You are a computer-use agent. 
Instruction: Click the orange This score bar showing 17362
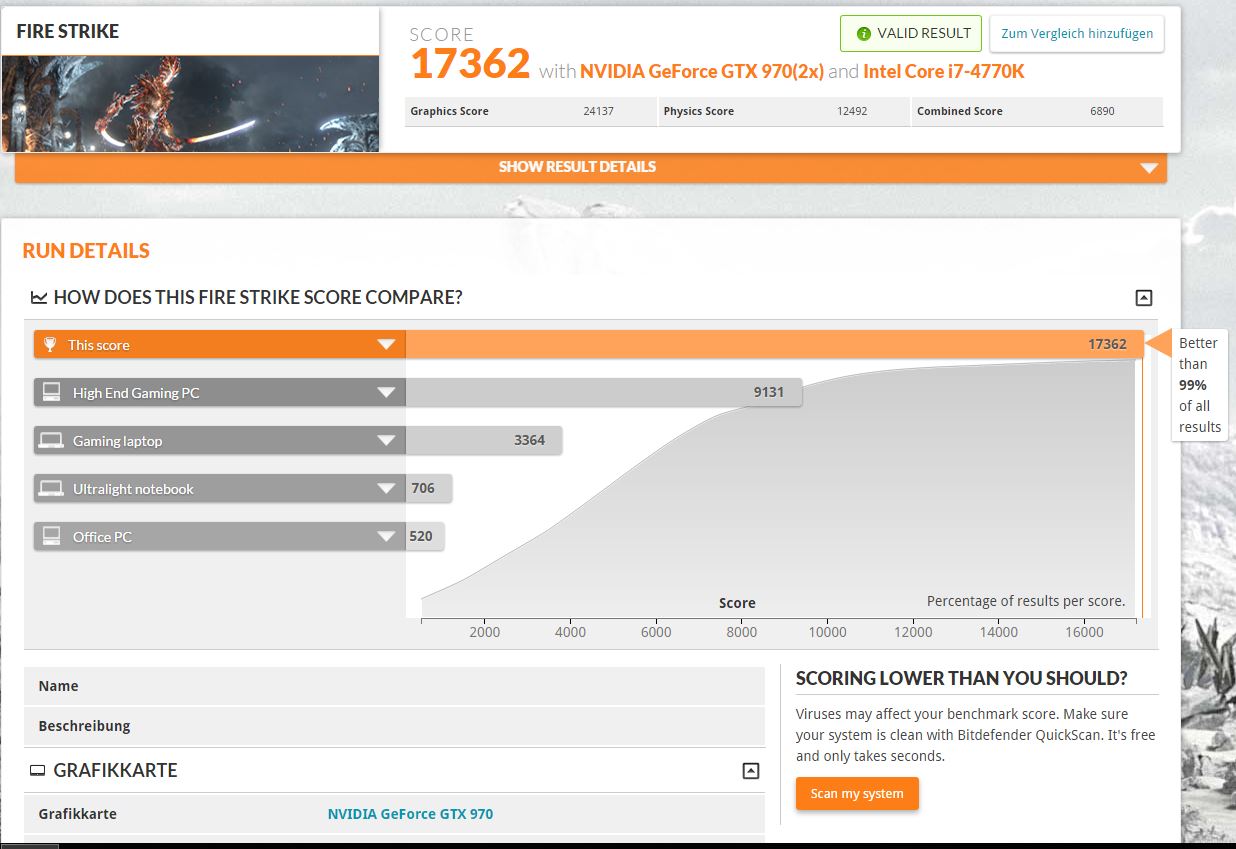point(774,345)
